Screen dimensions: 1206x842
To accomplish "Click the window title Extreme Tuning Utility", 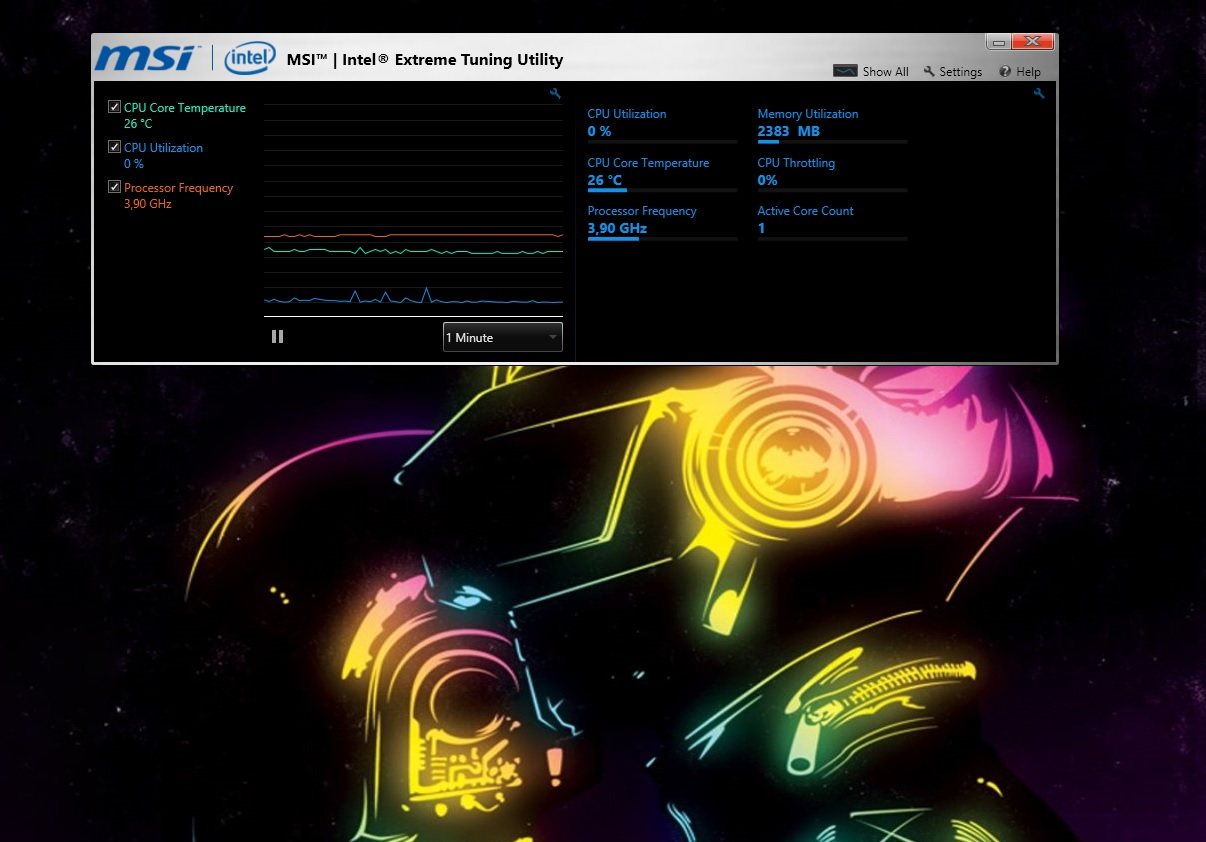I will [425, 60].
